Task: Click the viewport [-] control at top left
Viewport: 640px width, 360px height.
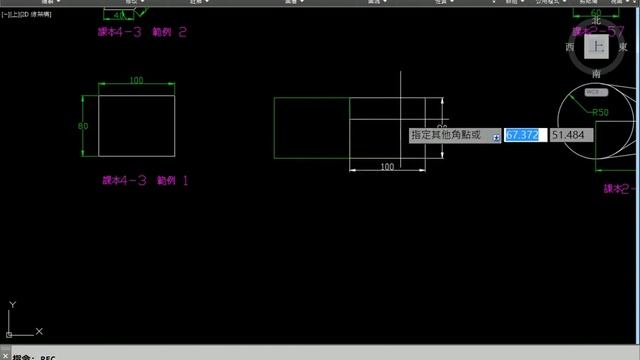Action: tap(4, 14)
